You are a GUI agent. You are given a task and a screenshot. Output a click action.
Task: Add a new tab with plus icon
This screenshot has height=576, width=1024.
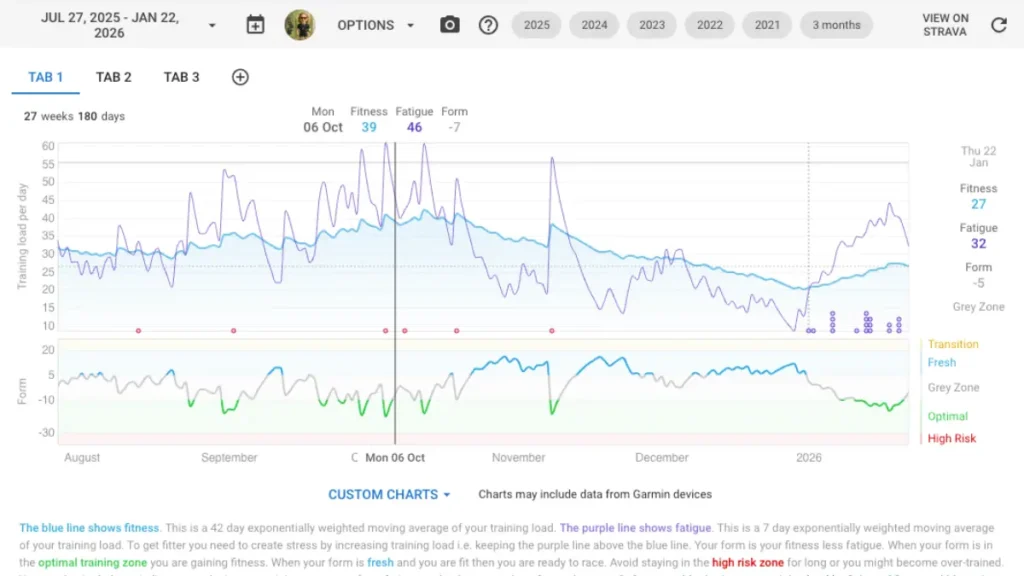point(240,77)
